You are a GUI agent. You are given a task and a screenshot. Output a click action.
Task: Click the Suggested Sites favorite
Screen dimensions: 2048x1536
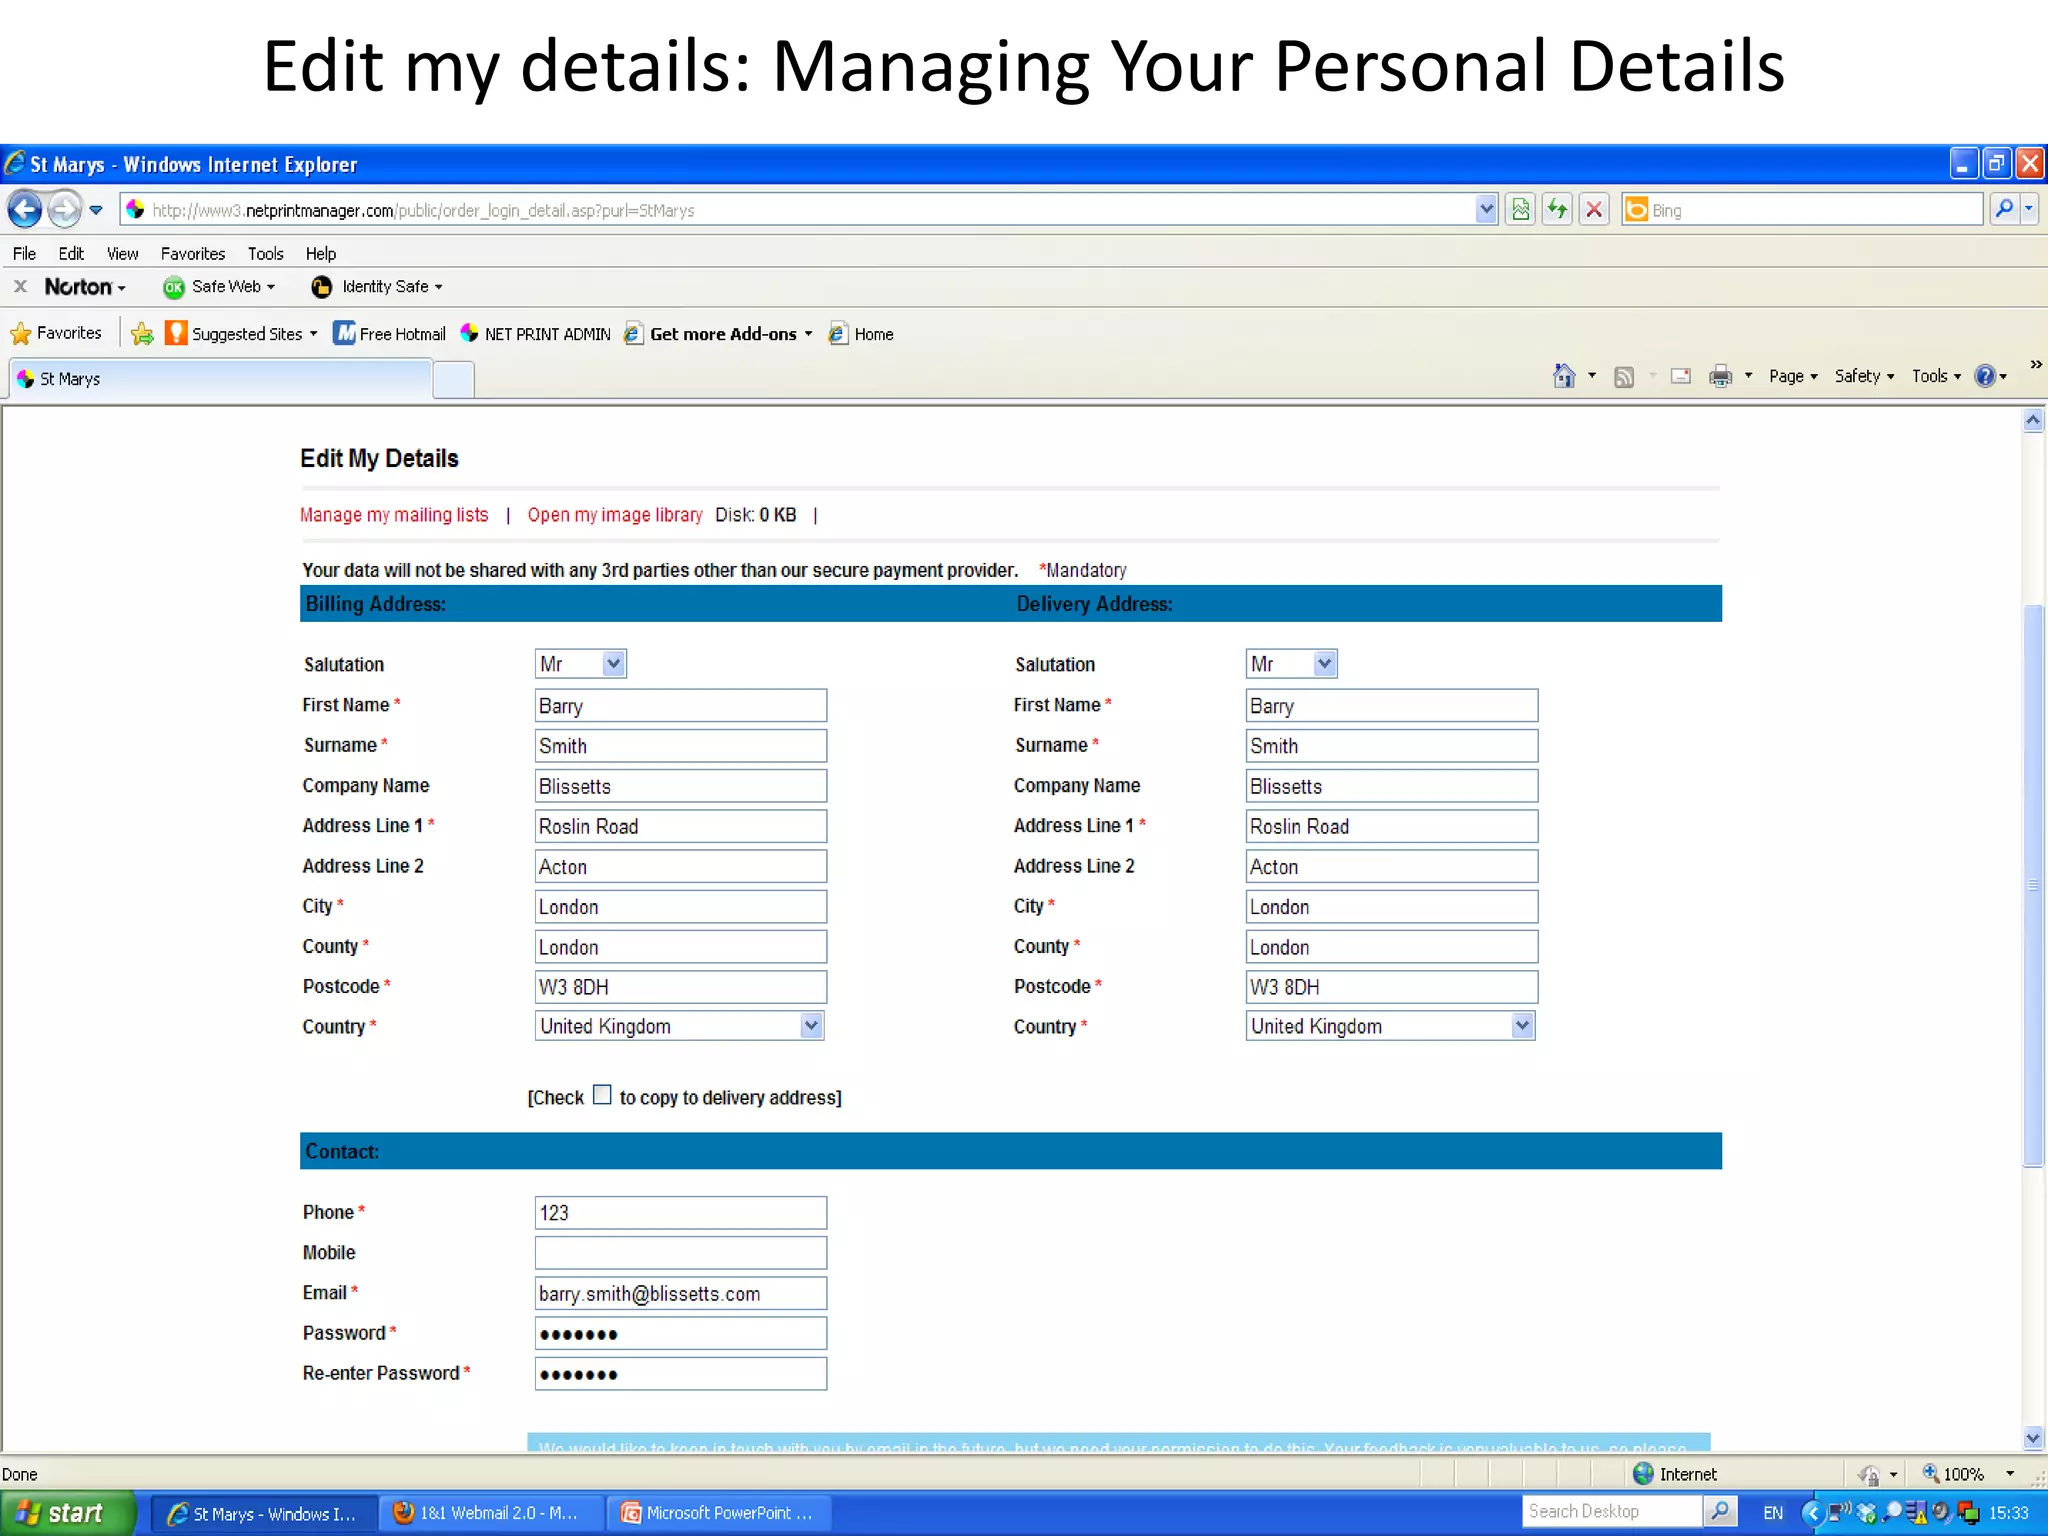[241, 334]
